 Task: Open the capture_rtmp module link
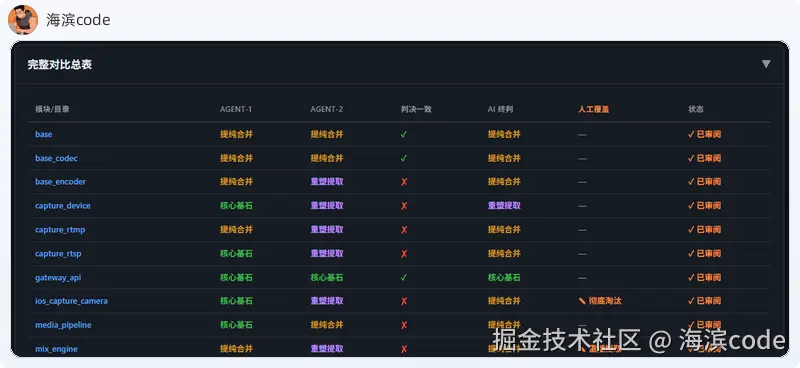pyautogui.click(x=60, y=230)
